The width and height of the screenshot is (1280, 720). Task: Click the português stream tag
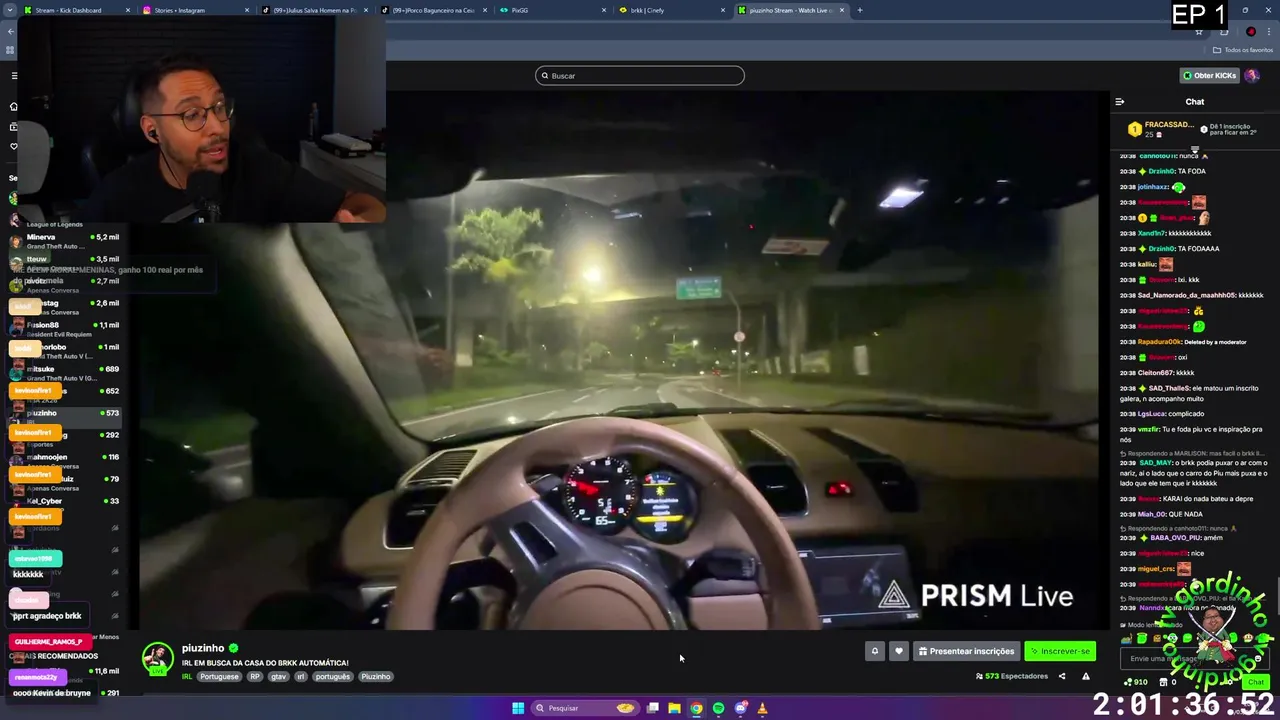click(333, 677)
